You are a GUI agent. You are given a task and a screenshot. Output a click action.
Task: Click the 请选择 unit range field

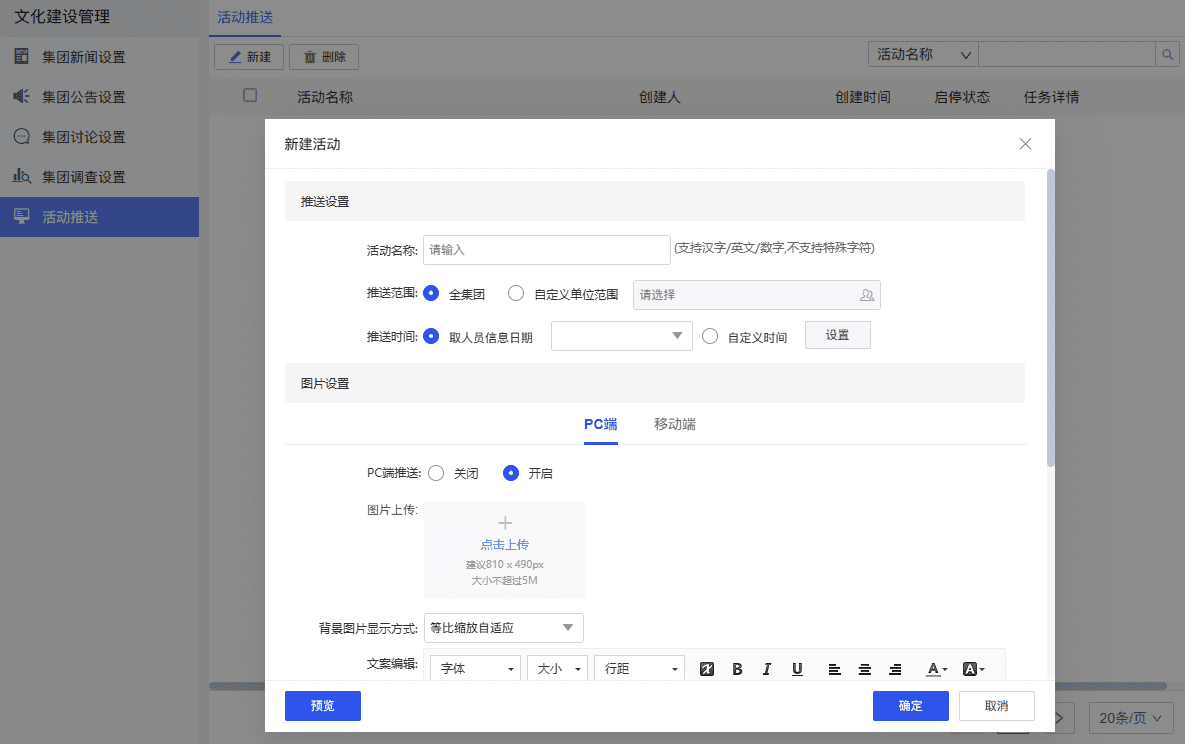click(756, 295)
